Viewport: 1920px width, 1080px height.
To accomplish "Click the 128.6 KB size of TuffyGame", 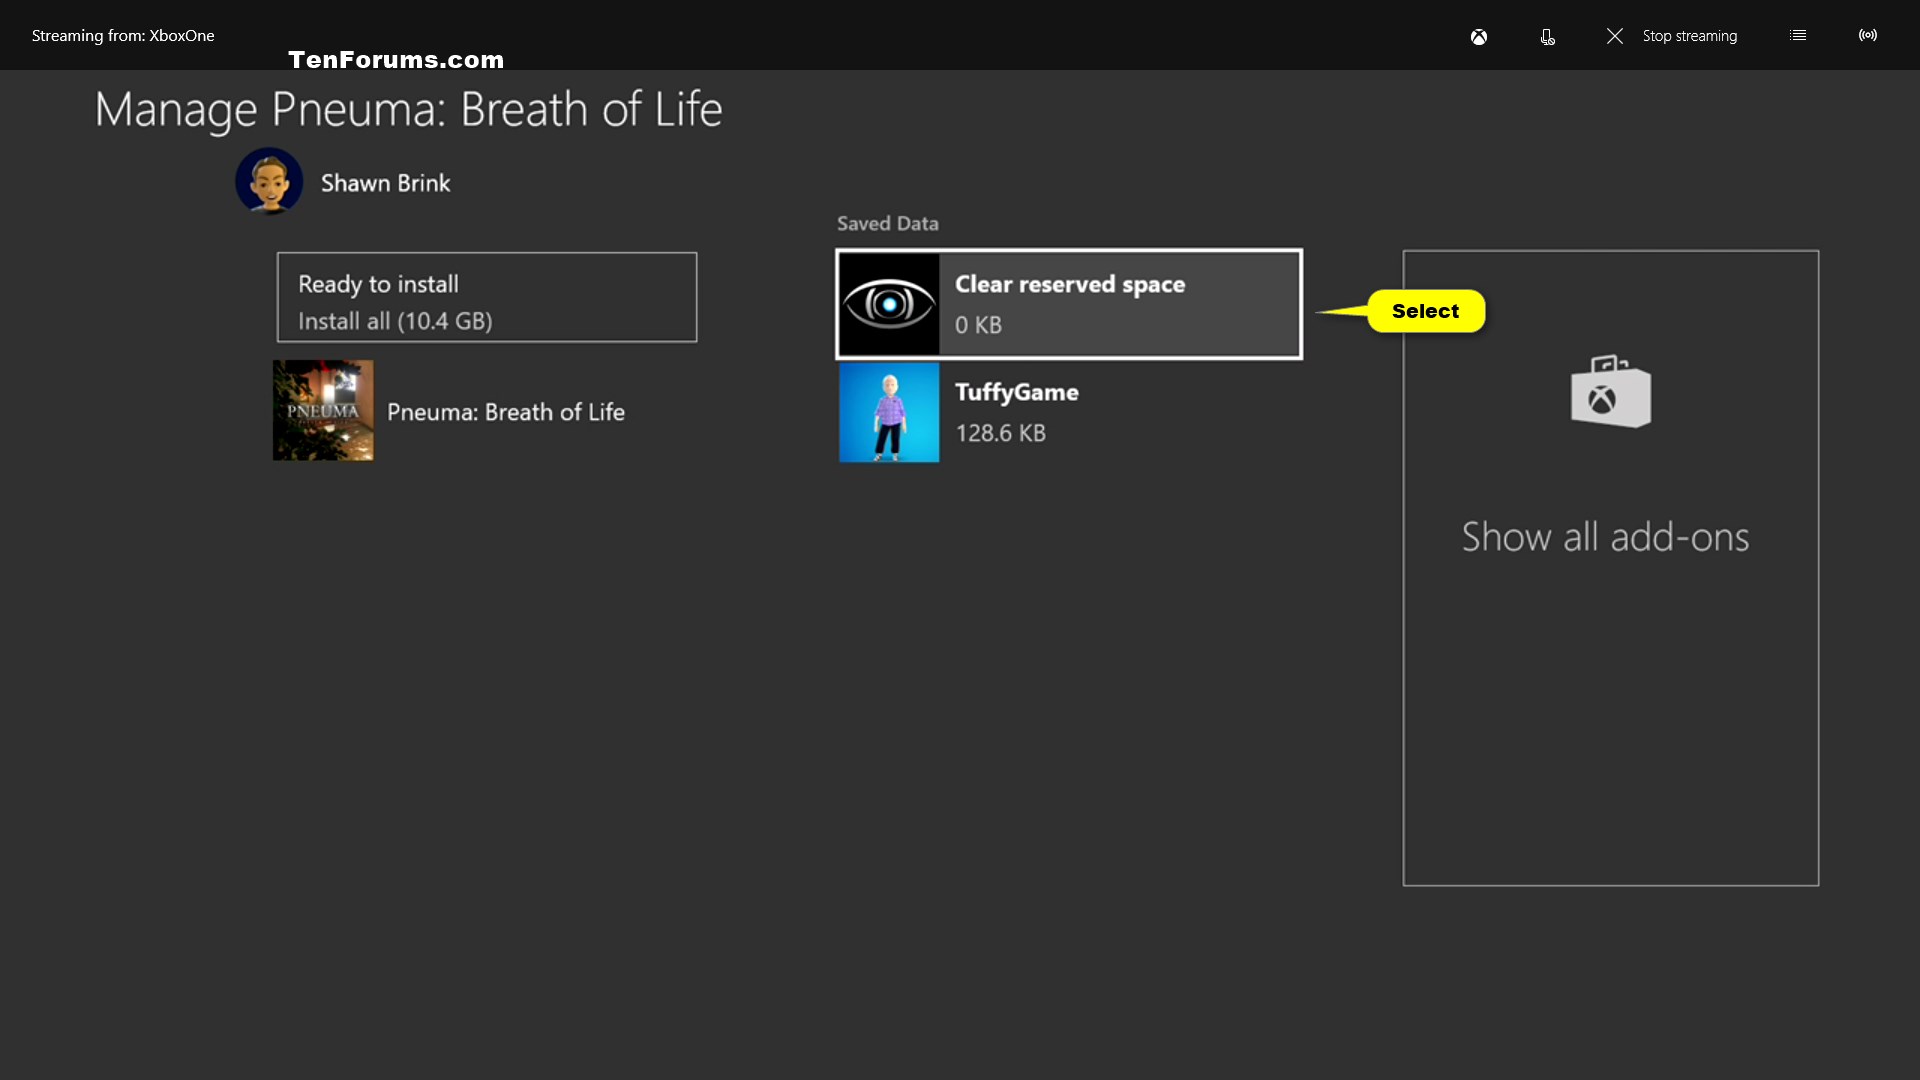I will pyautogui.click(x=1000, y=433).
